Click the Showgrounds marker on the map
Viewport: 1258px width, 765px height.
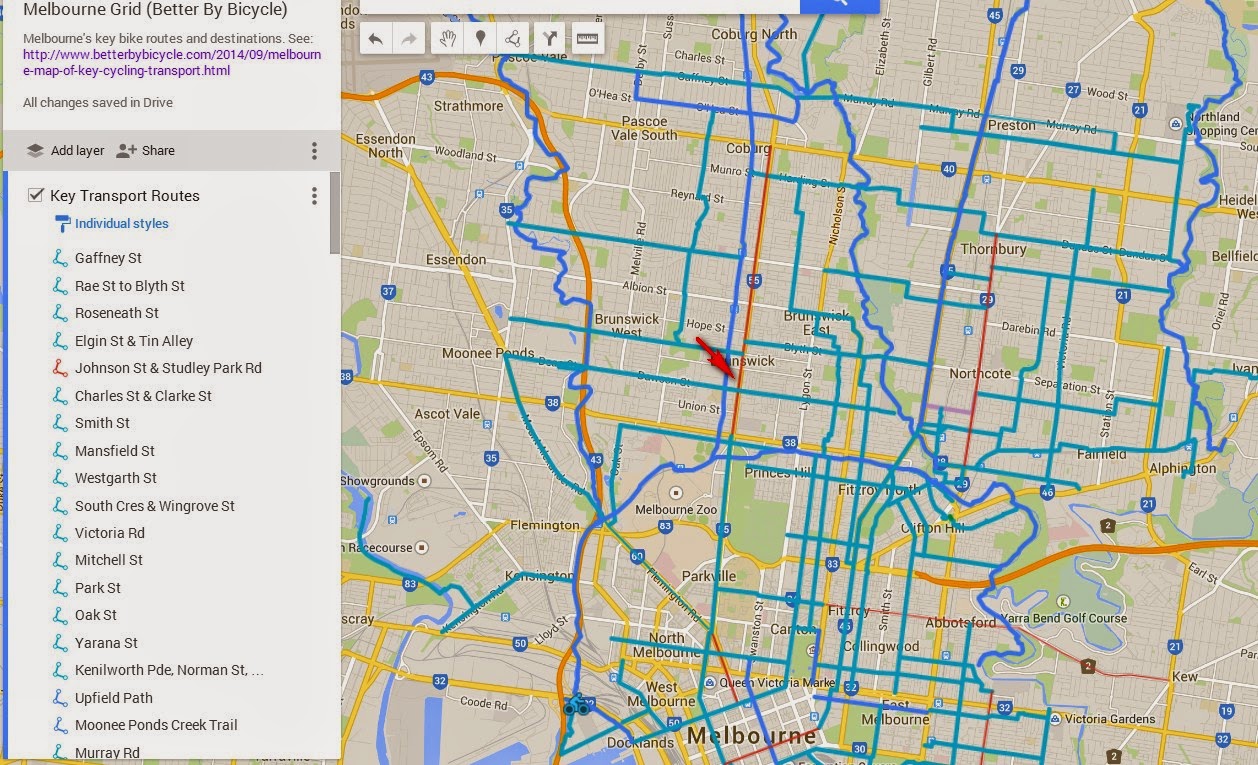(423, 481)
